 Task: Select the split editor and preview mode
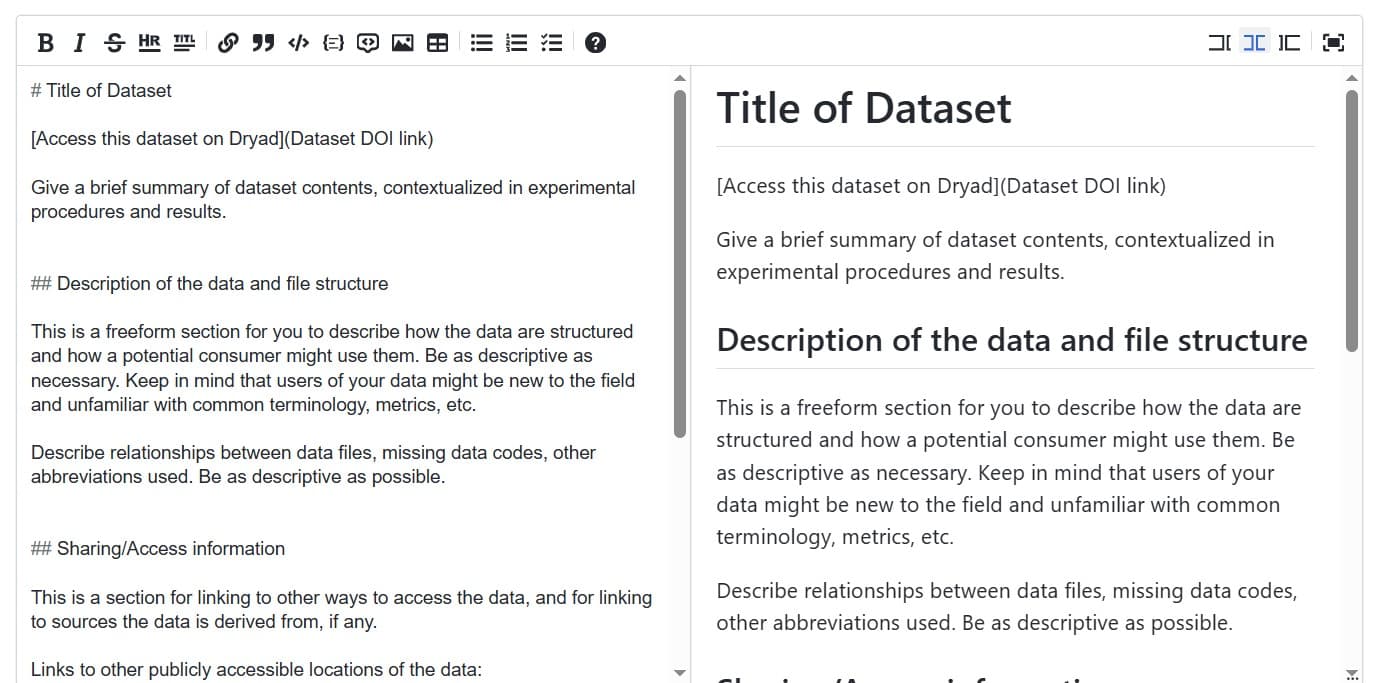point(1254,42)
